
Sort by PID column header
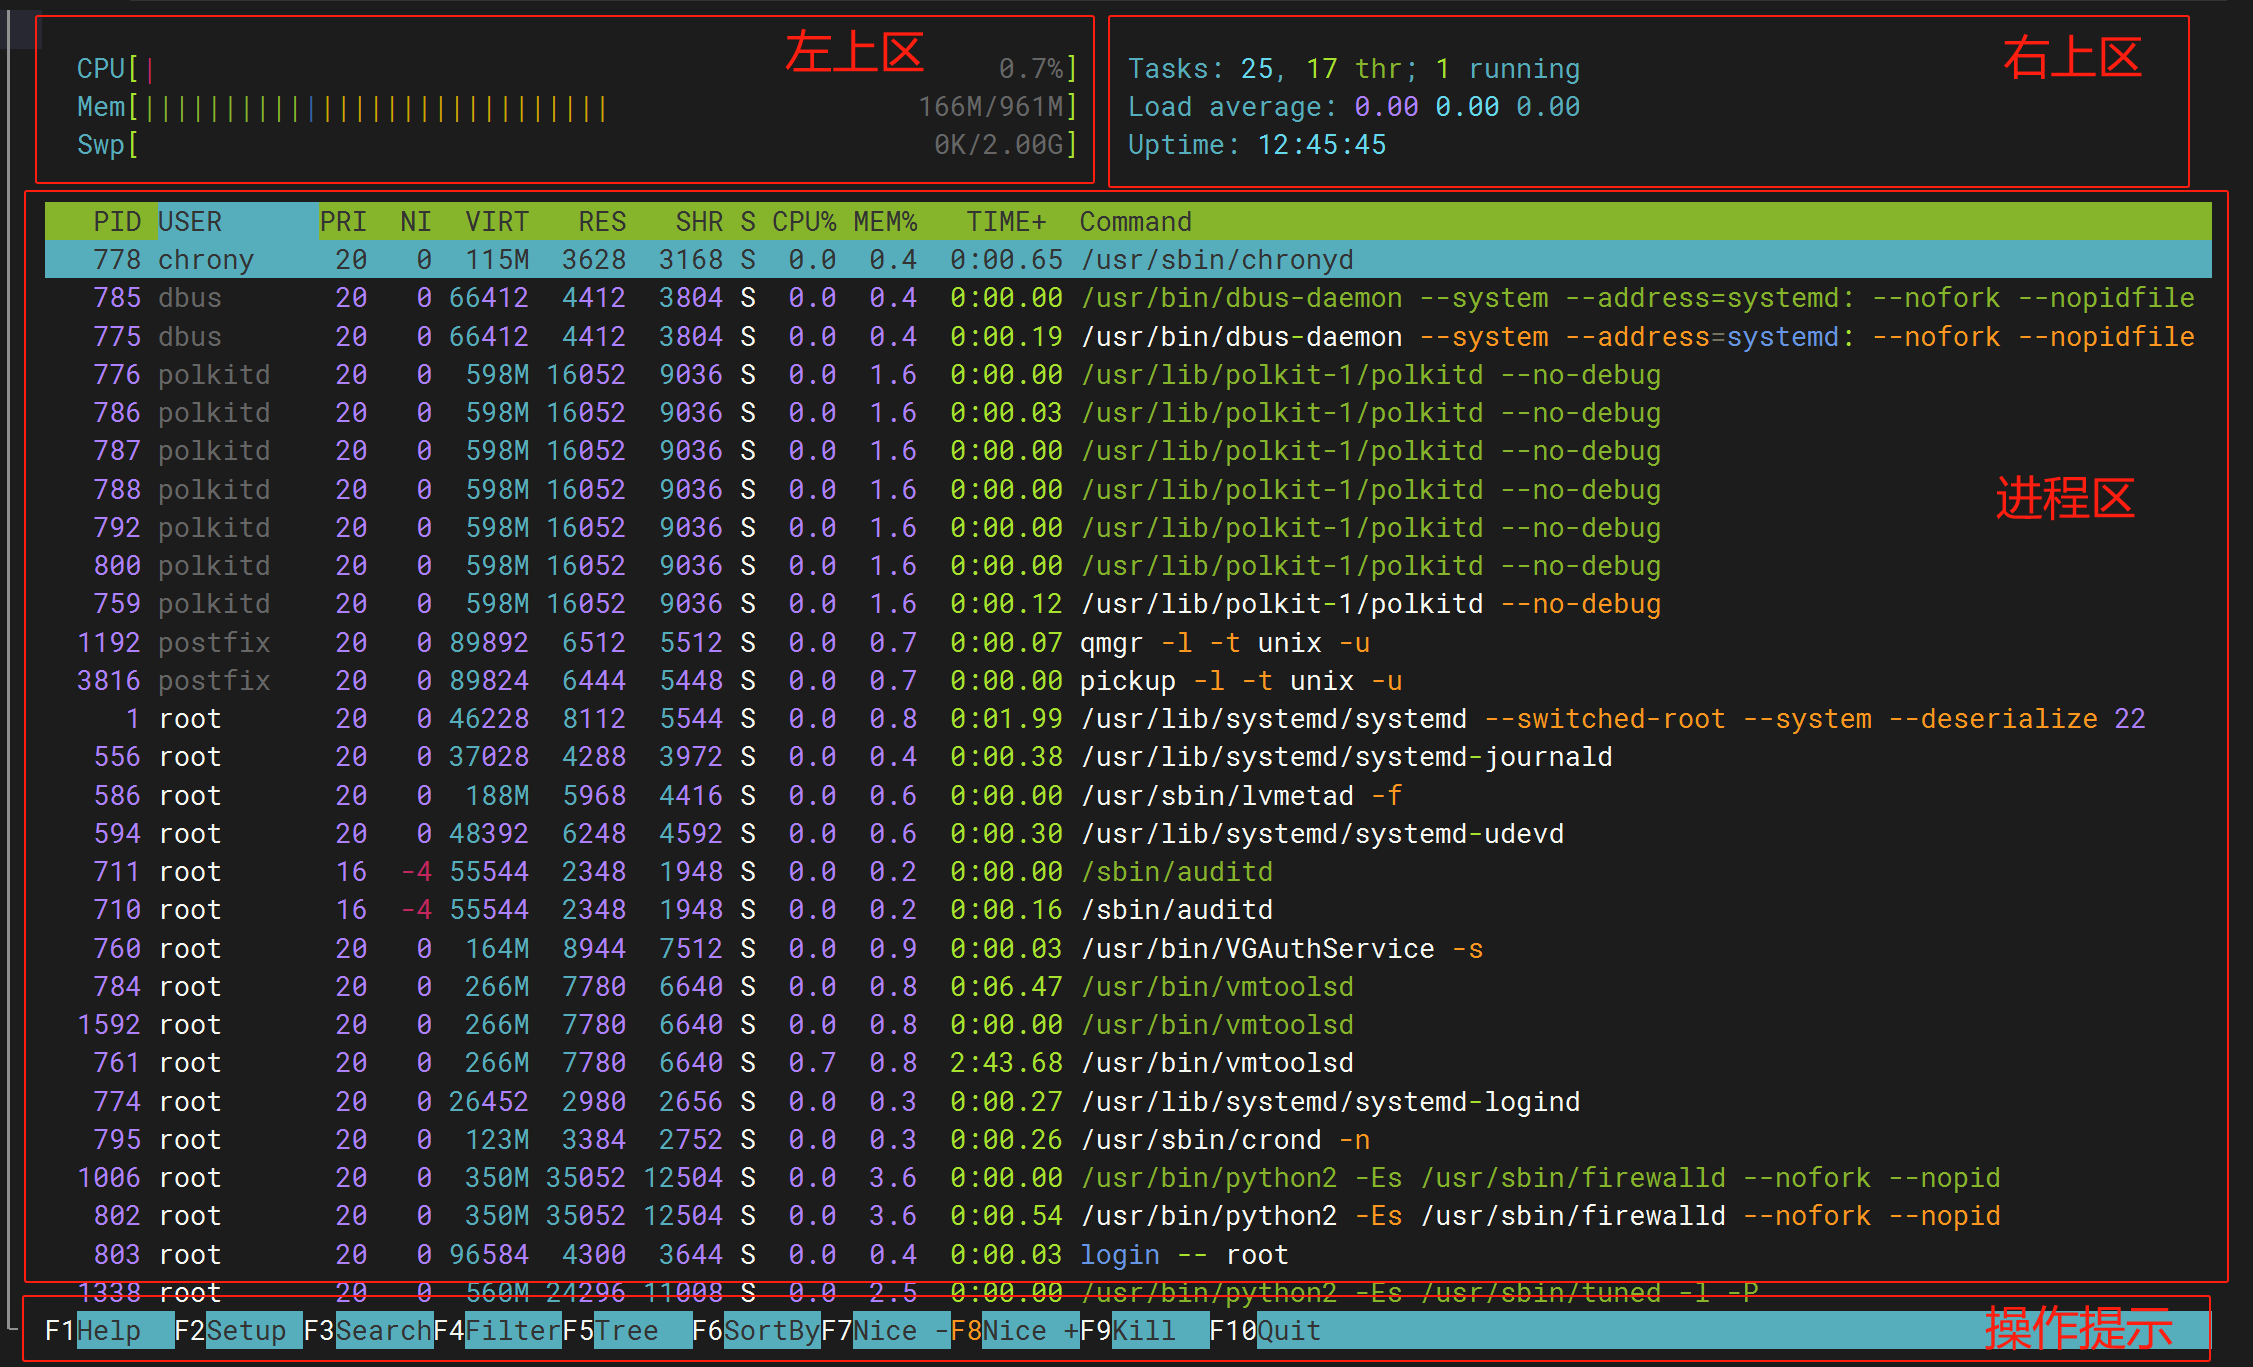(116, 222)
